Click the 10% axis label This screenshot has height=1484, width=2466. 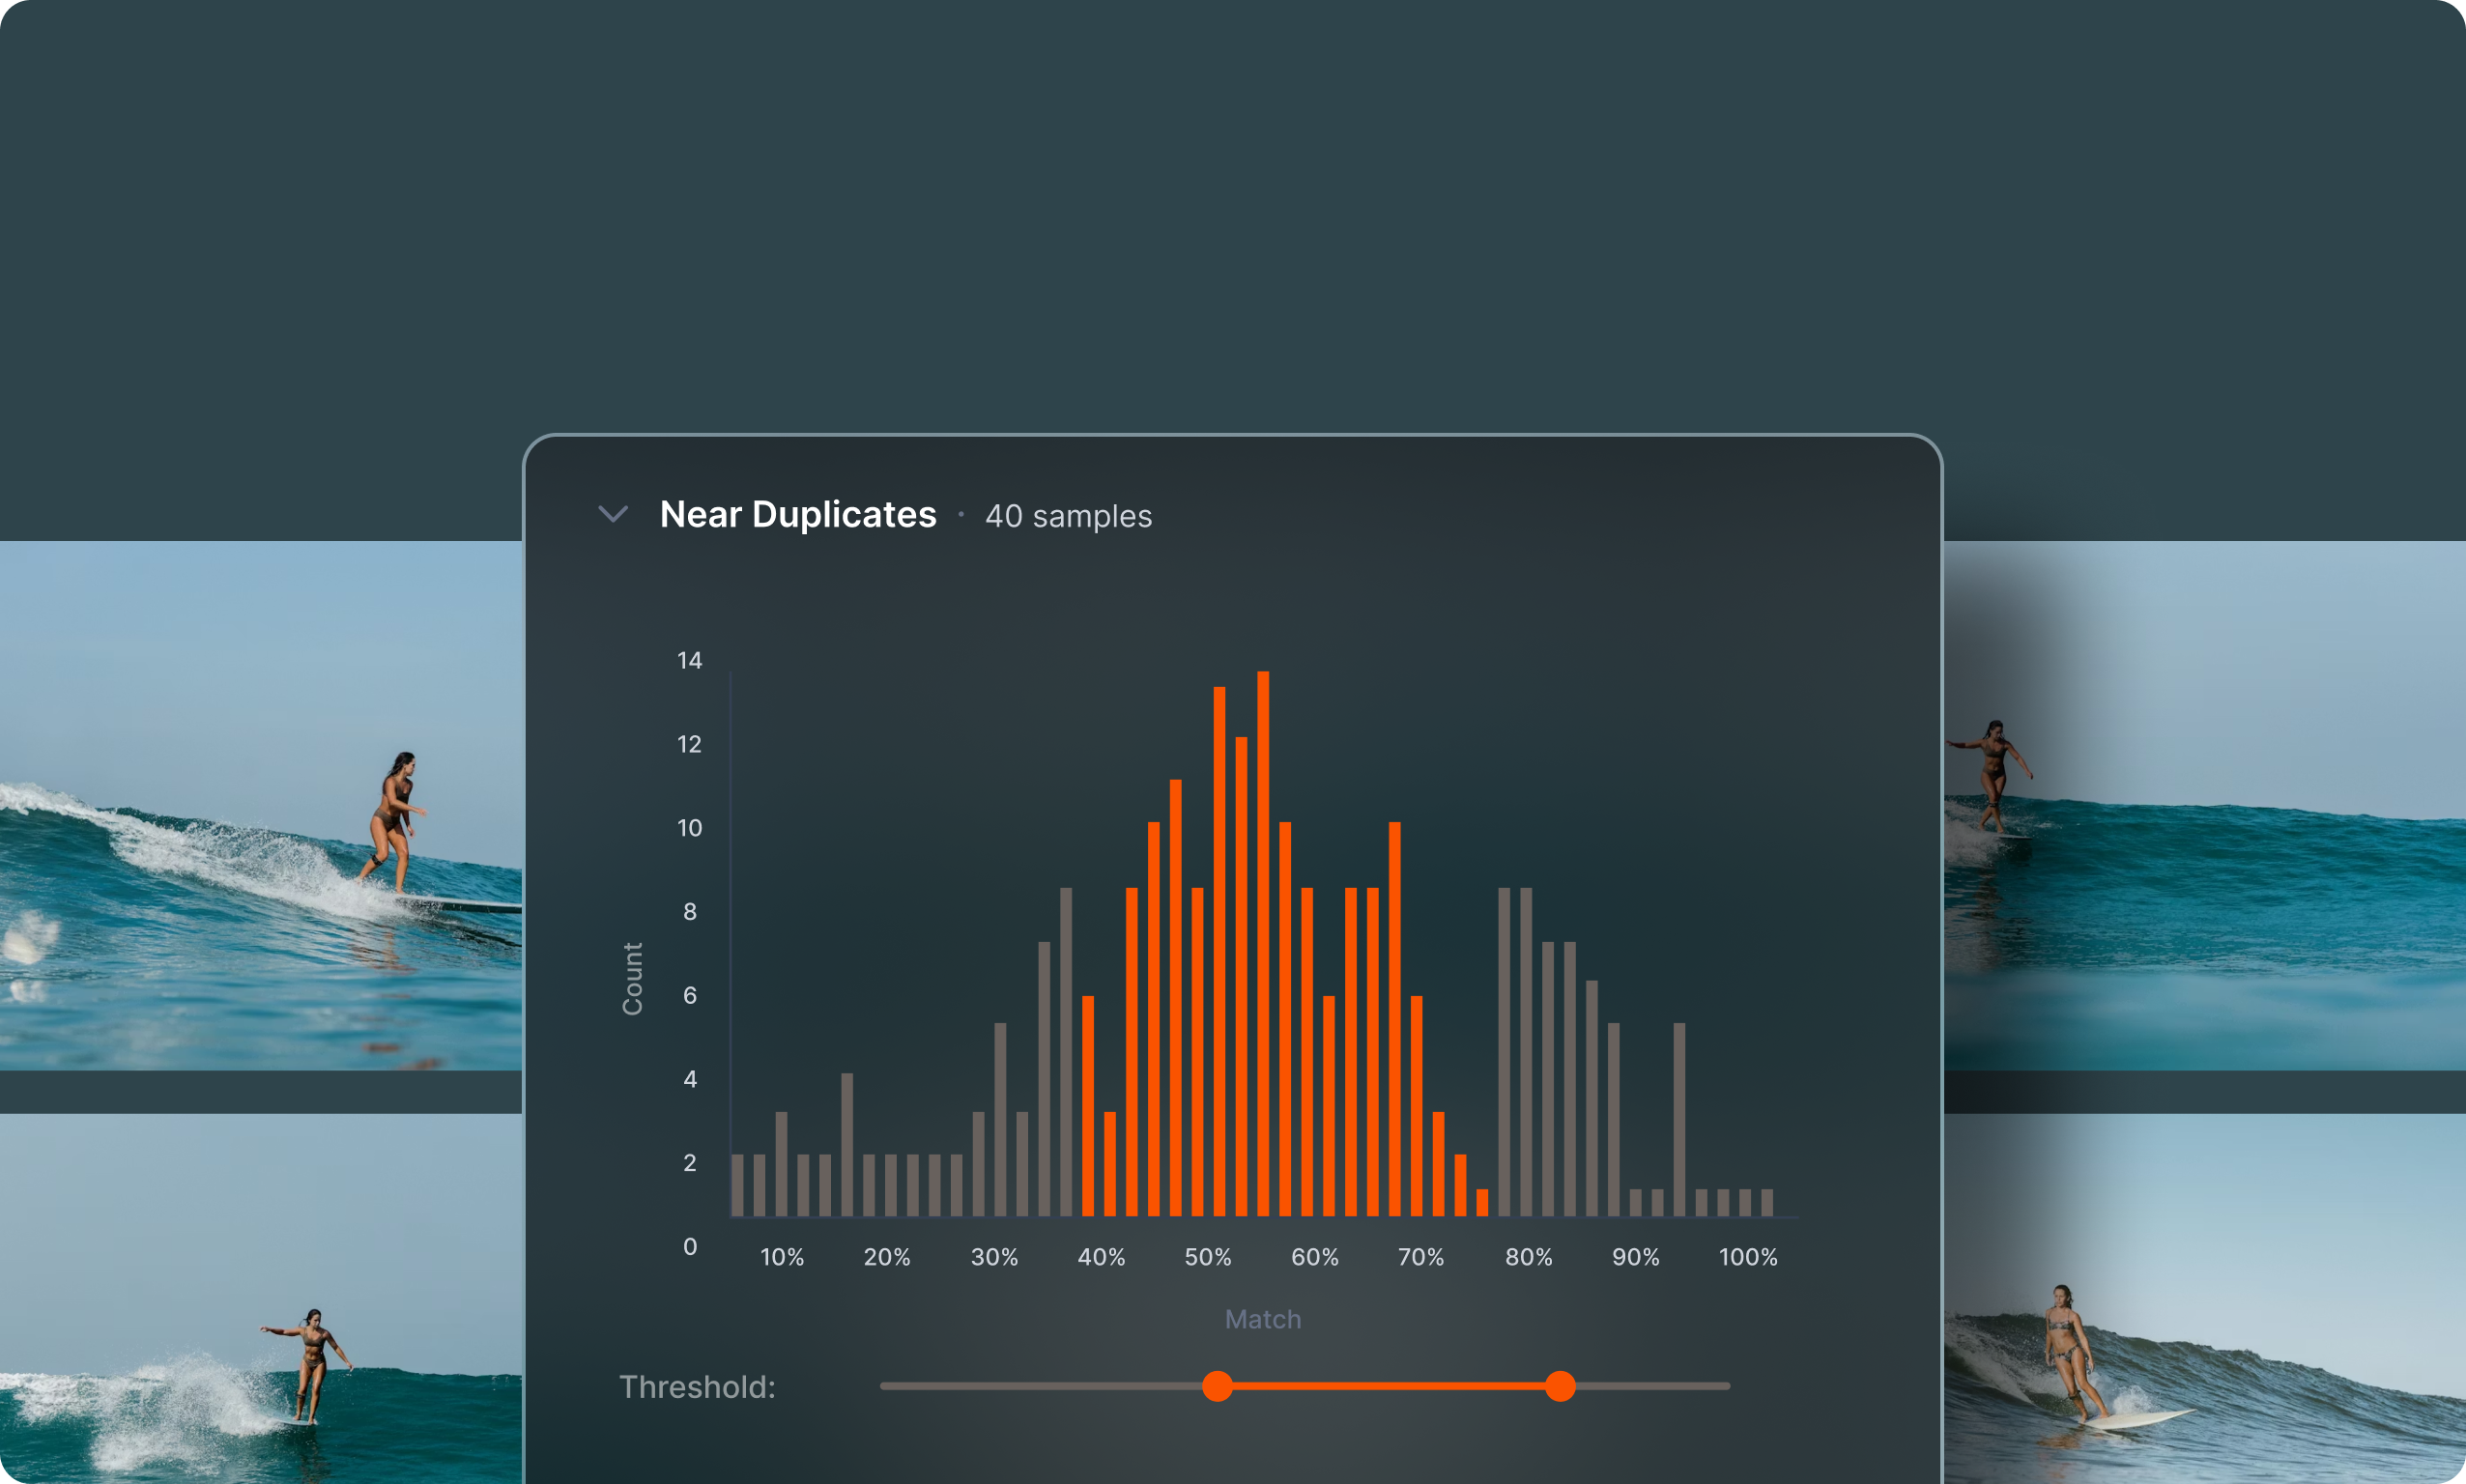(x=782, y=1257)
